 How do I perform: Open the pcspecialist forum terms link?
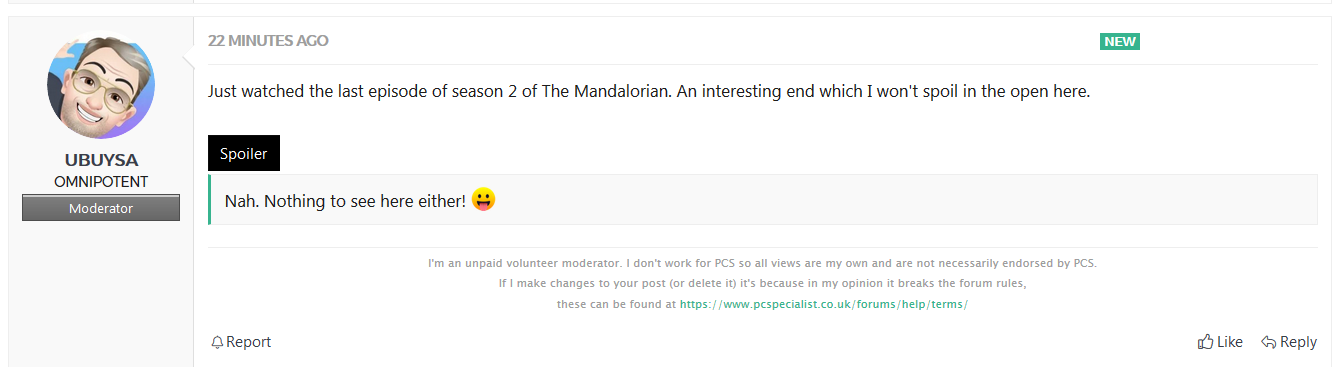pos(824,304)
